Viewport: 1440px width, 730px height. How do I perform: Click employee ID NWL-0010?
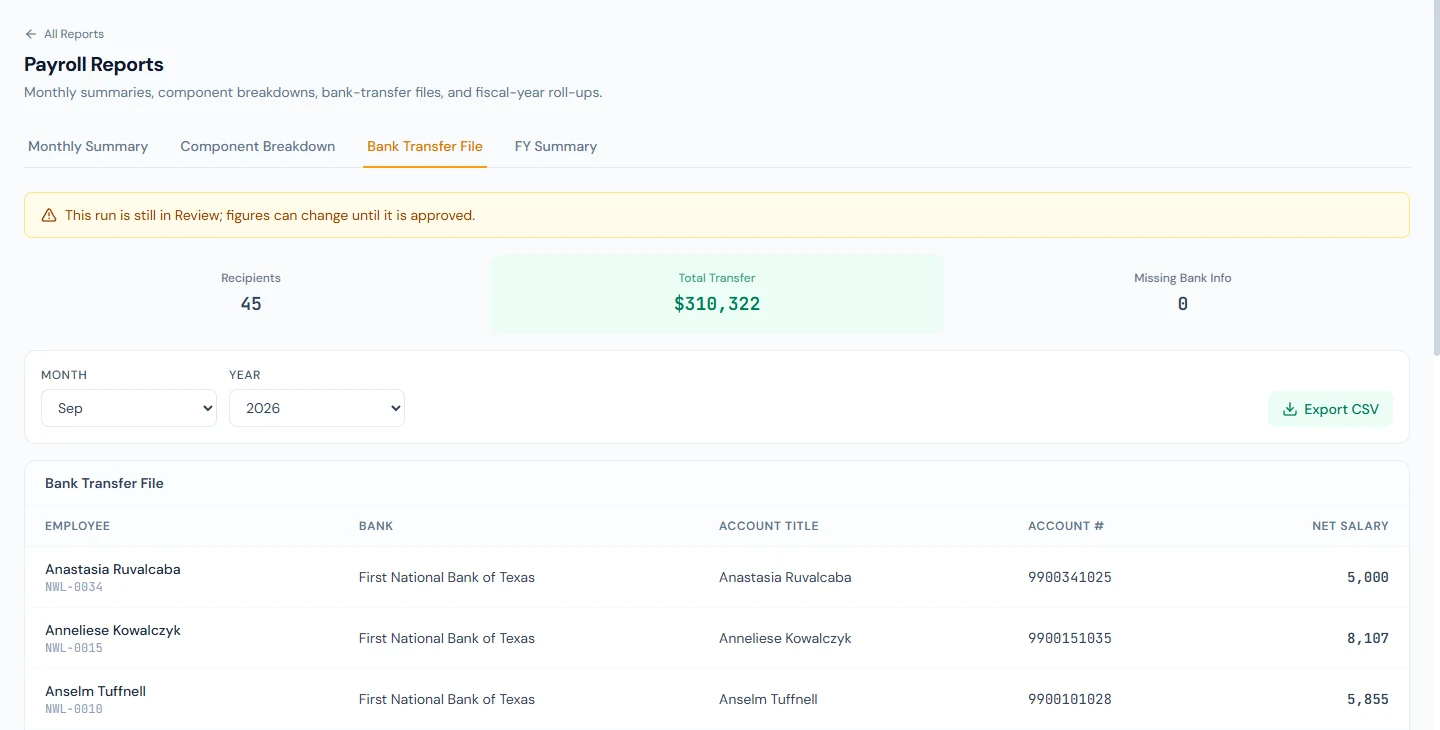(x=74, y=709)
